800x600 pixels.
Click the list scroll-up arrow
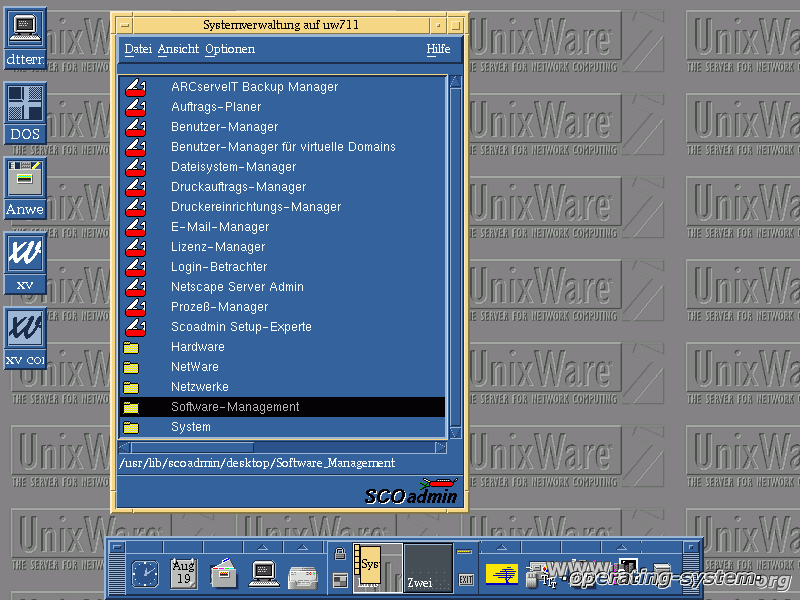click(x=456, y=82)
